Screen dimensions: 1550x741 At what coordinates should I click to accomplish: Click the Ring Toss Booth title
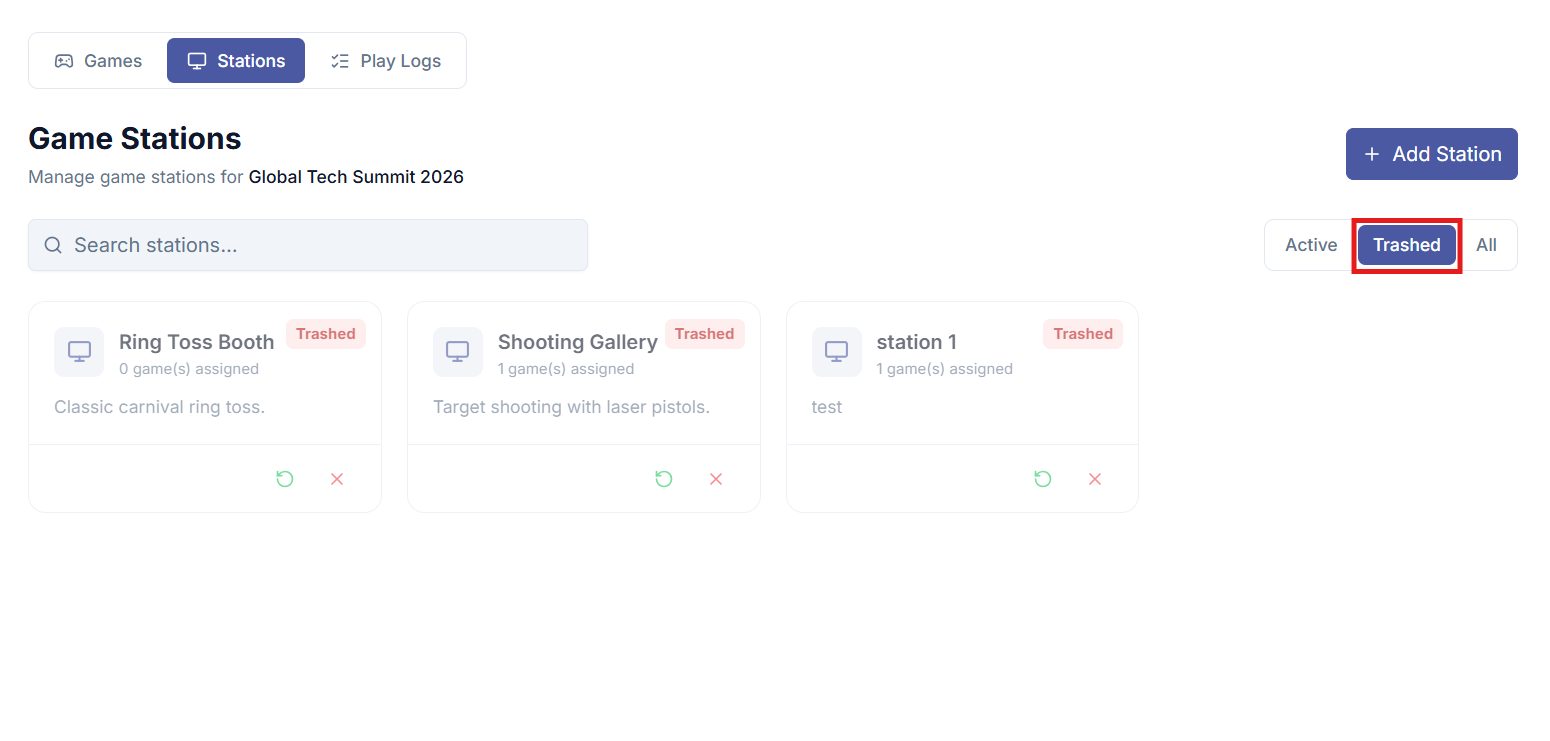point(196,342)
